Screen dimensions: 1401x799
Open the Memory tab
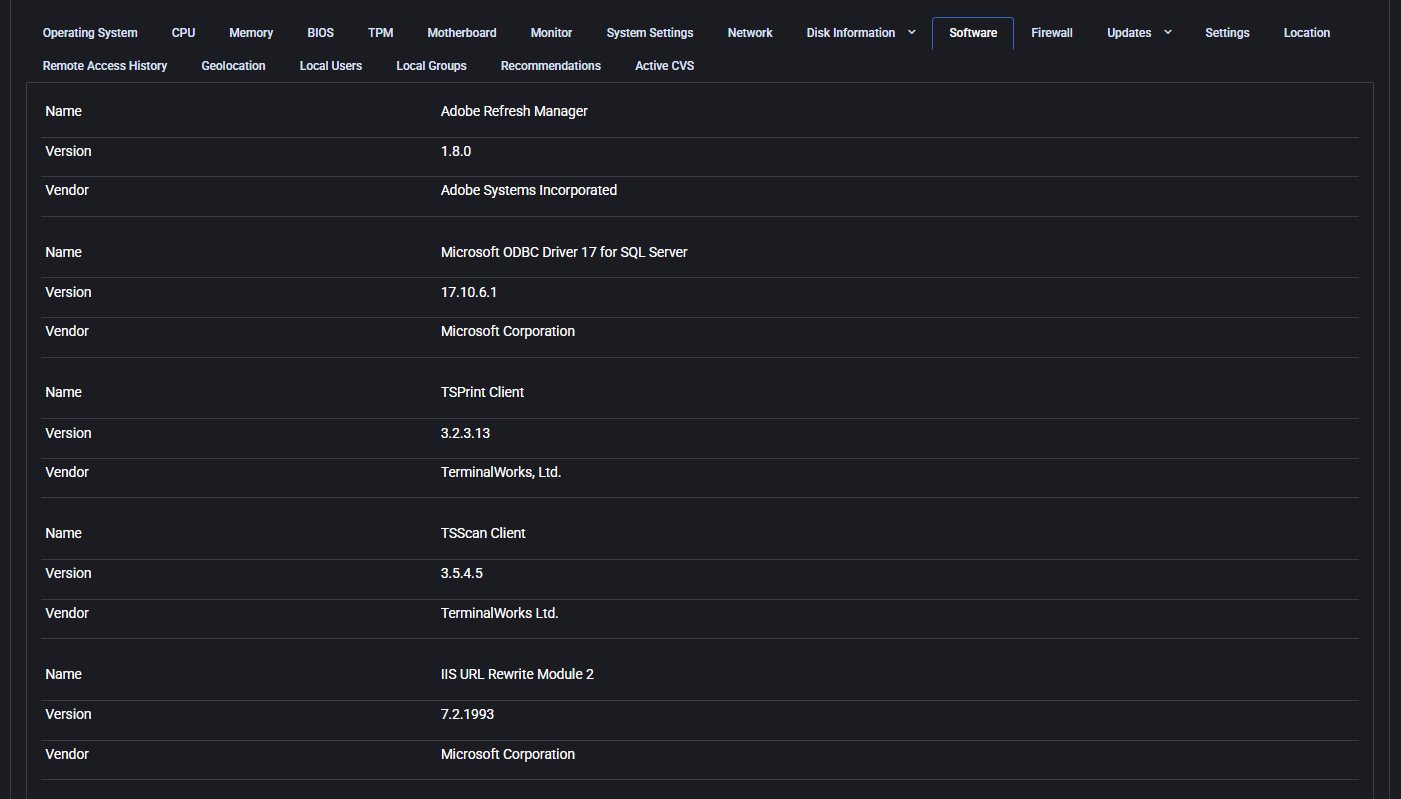251,33
